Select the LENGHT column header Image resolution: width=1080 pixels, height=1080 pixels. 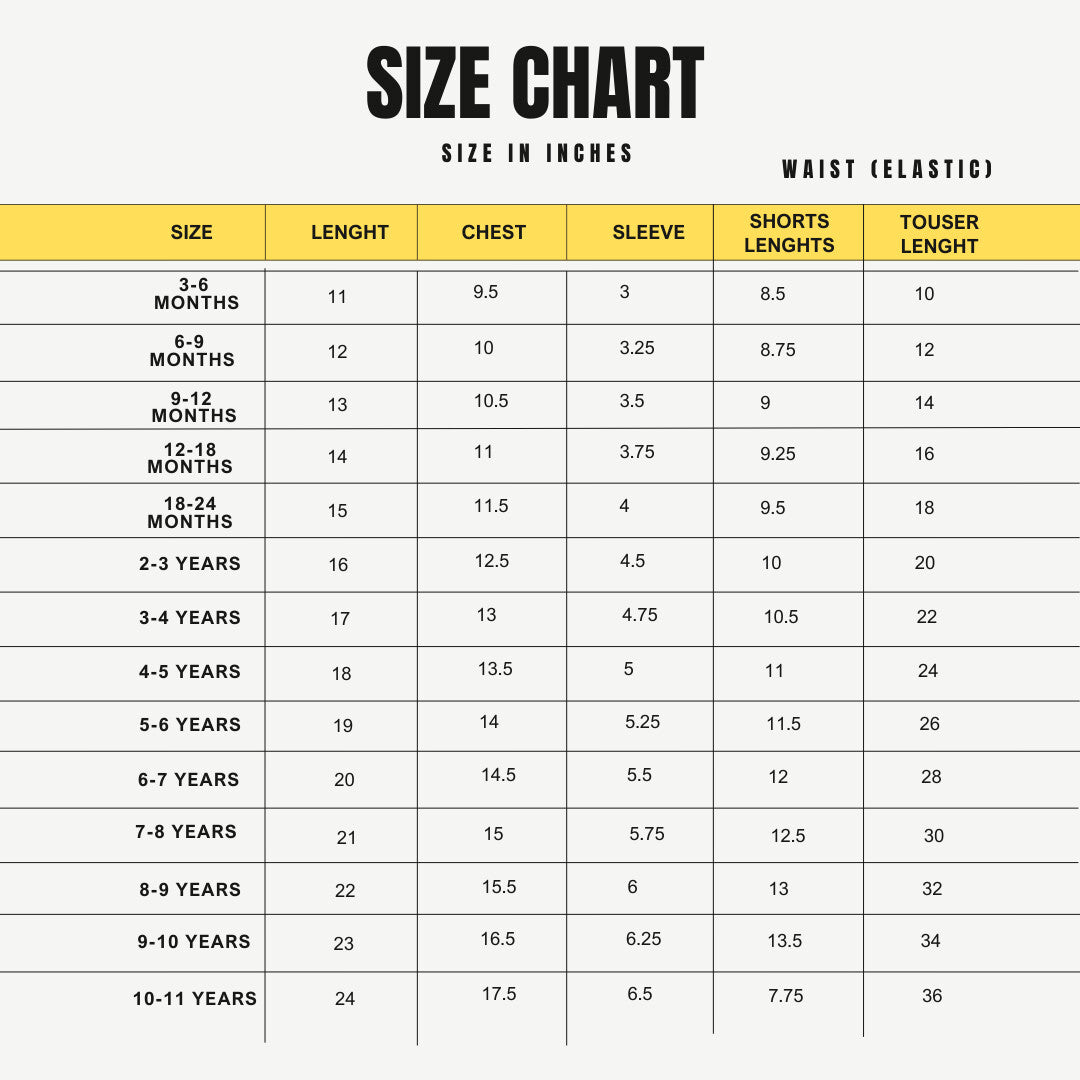pyautogui.click(x=349, y=233)
